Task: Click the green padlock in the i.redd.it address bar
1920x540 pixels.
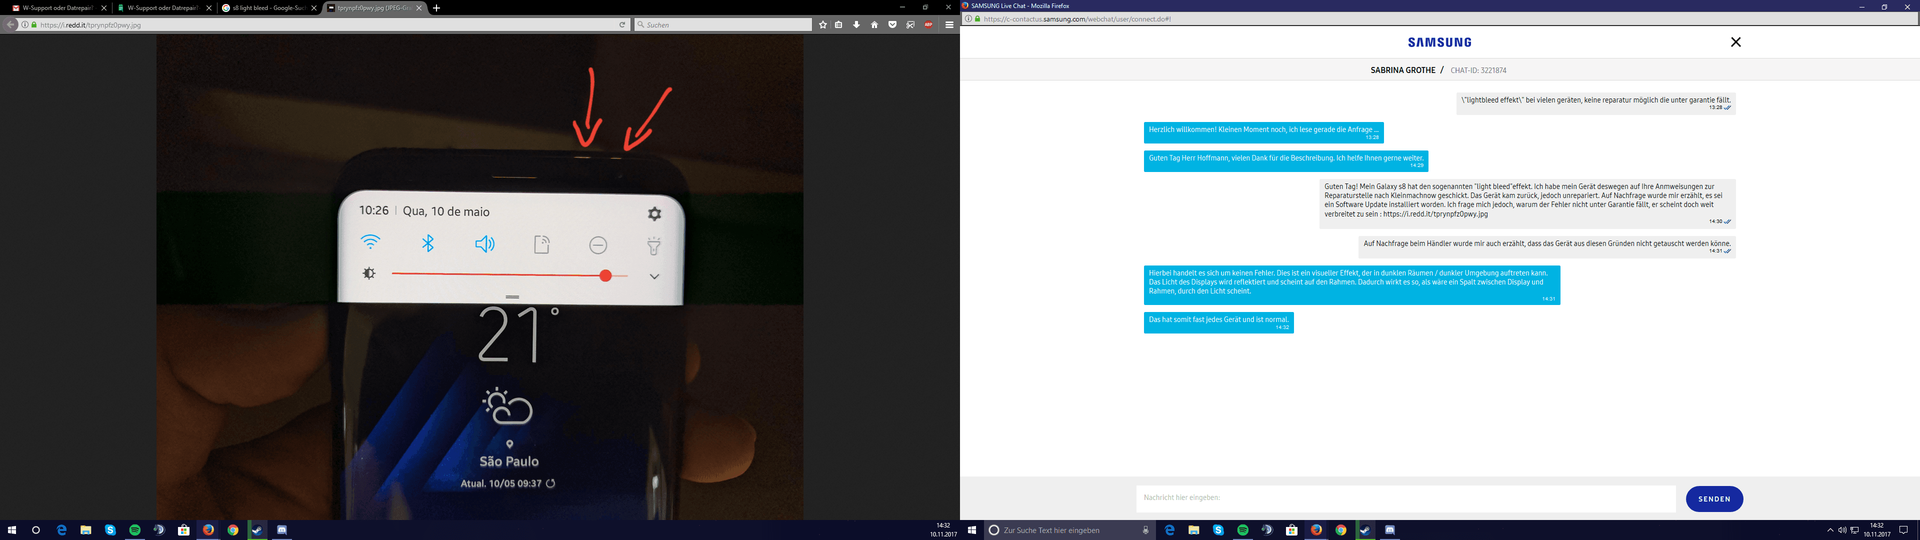Action: pyautogui.click(x=34, y=25)
